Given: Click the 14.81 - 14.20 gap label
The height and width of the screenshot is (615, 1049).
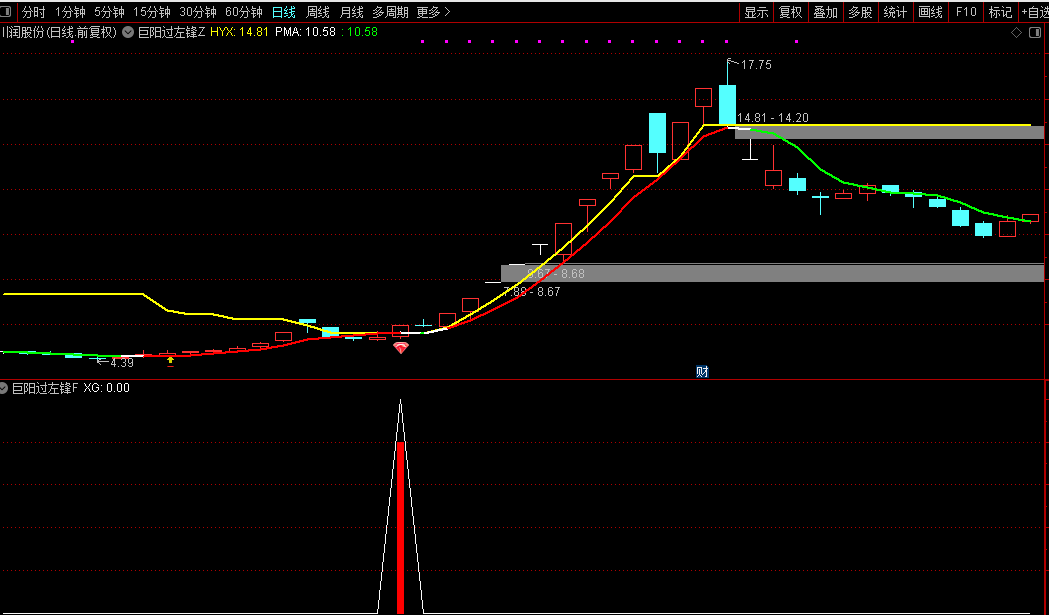Looking at the screenshot, I should [x=773, y=118].
